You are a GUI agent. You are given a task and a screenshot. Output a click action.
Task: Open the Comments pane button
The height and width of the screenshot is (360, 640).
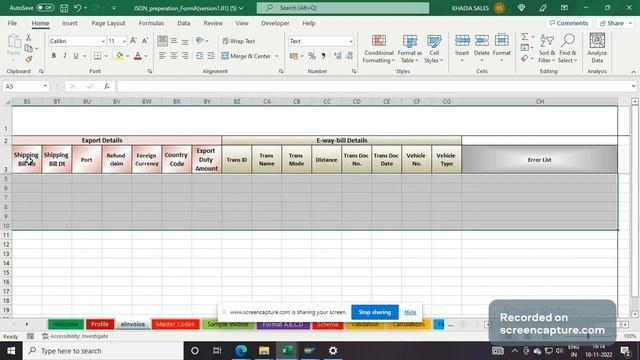(569, 23)
